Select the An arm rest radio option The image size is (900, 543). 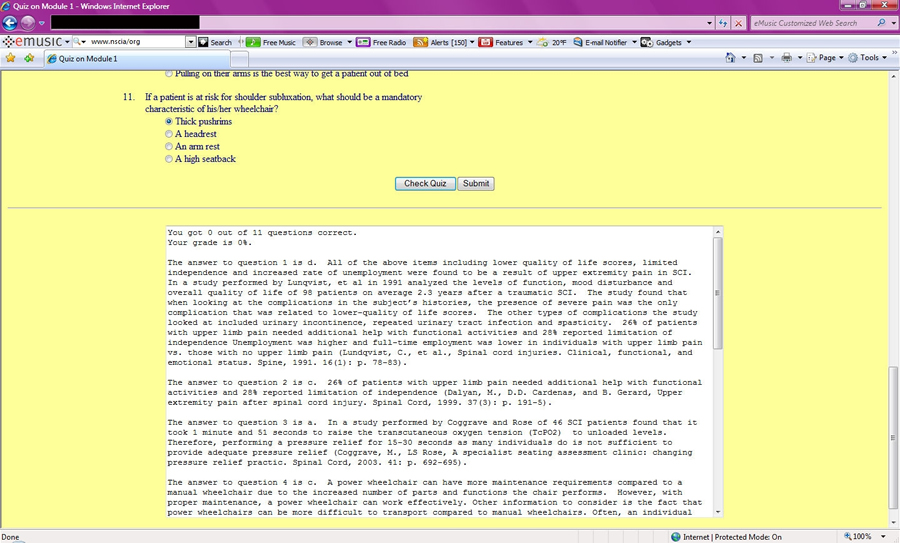click(169, 147)
